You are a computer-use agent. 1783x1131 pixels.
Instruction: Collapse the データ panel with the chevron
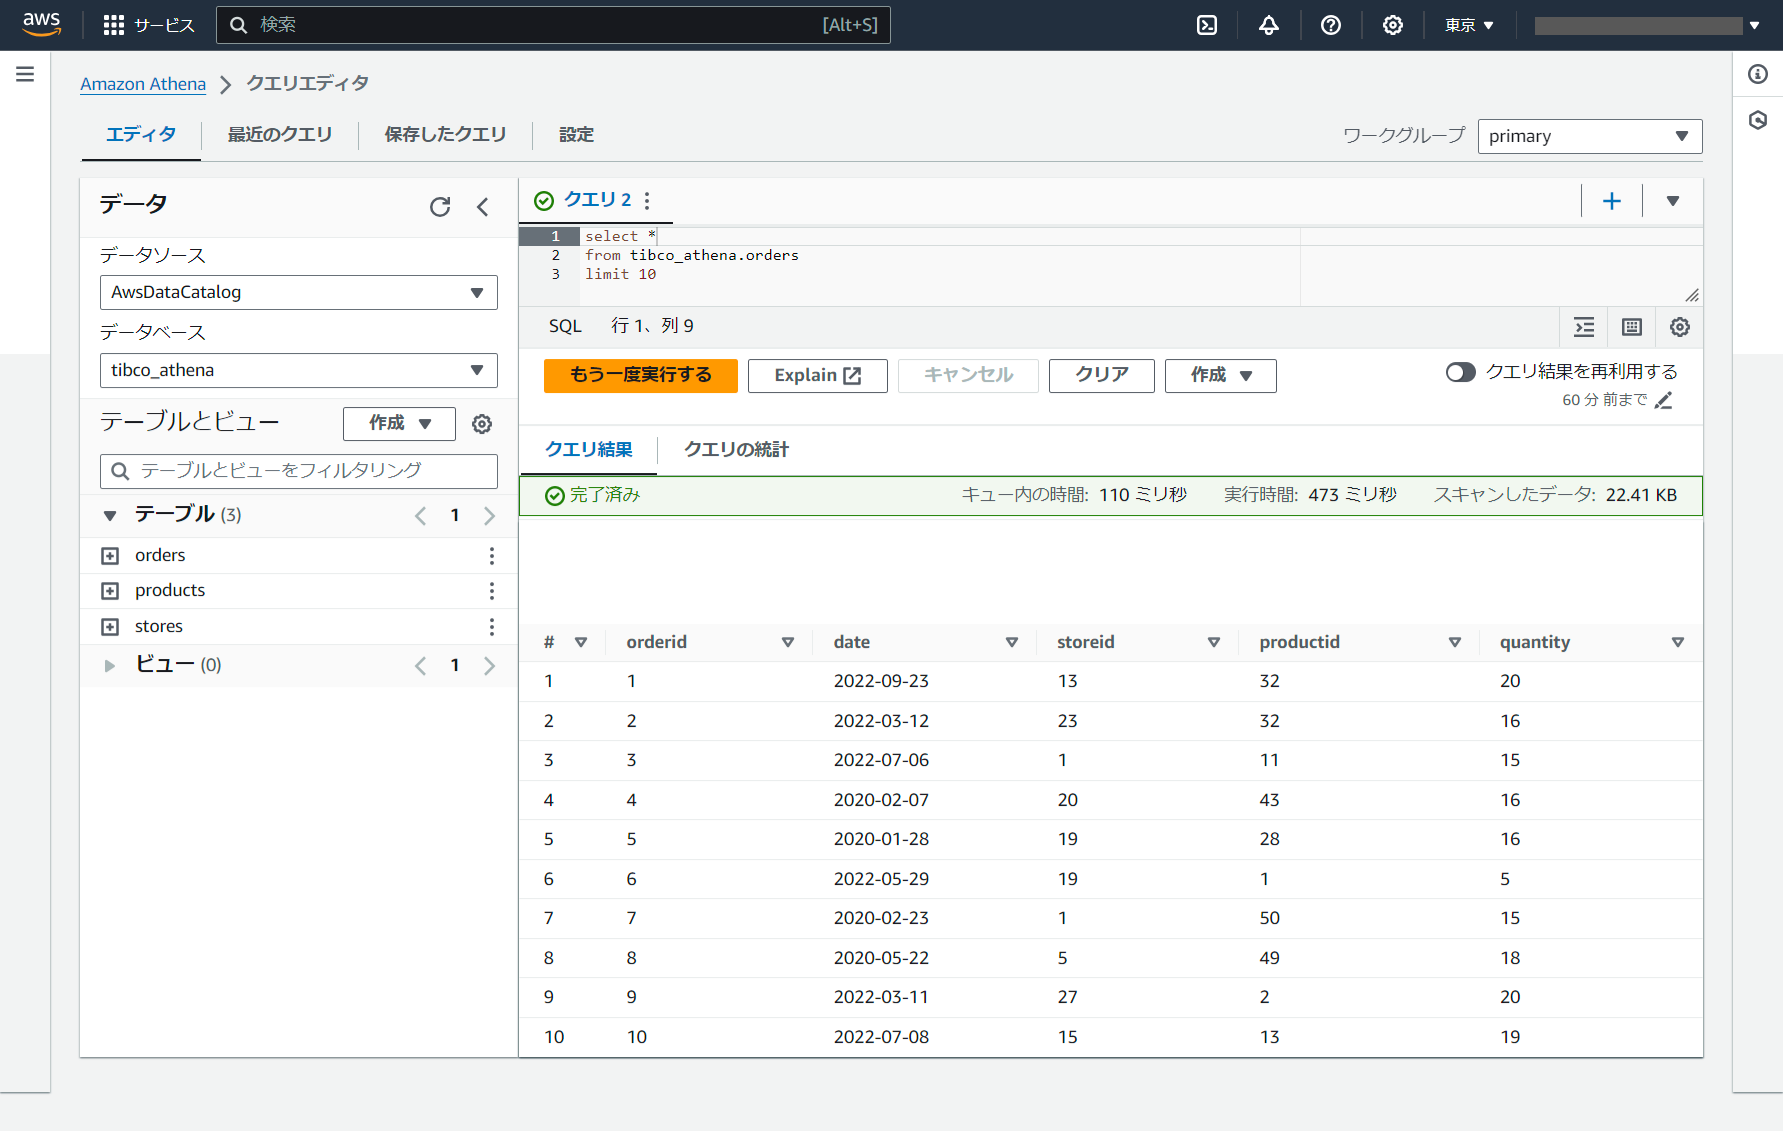[x=483, y=206]
